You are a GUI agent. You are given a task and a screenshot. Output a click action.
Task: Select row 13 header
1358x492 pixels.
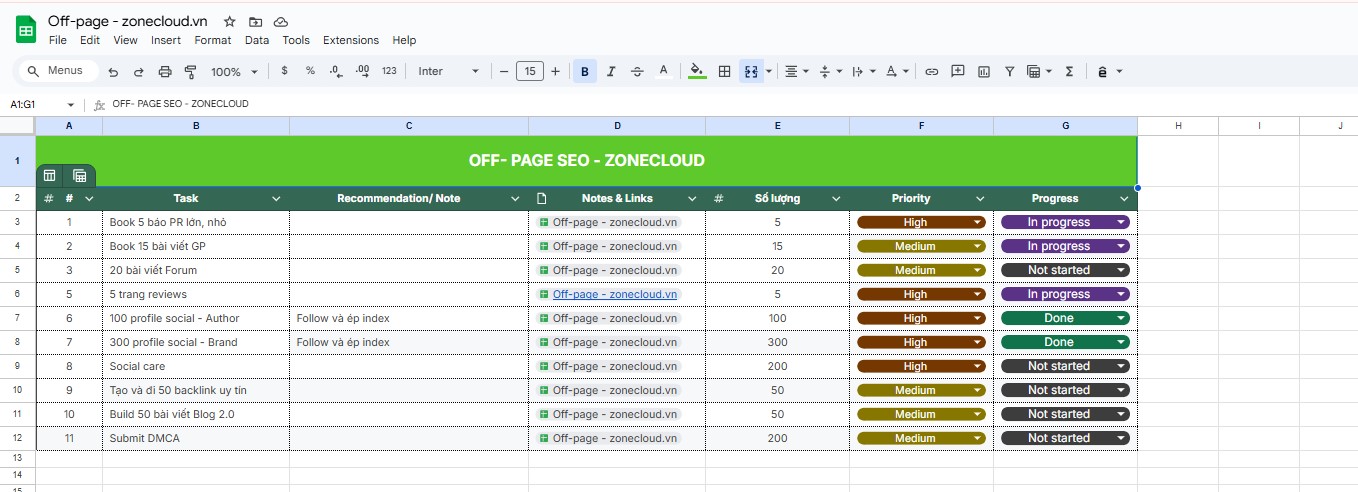17,457
